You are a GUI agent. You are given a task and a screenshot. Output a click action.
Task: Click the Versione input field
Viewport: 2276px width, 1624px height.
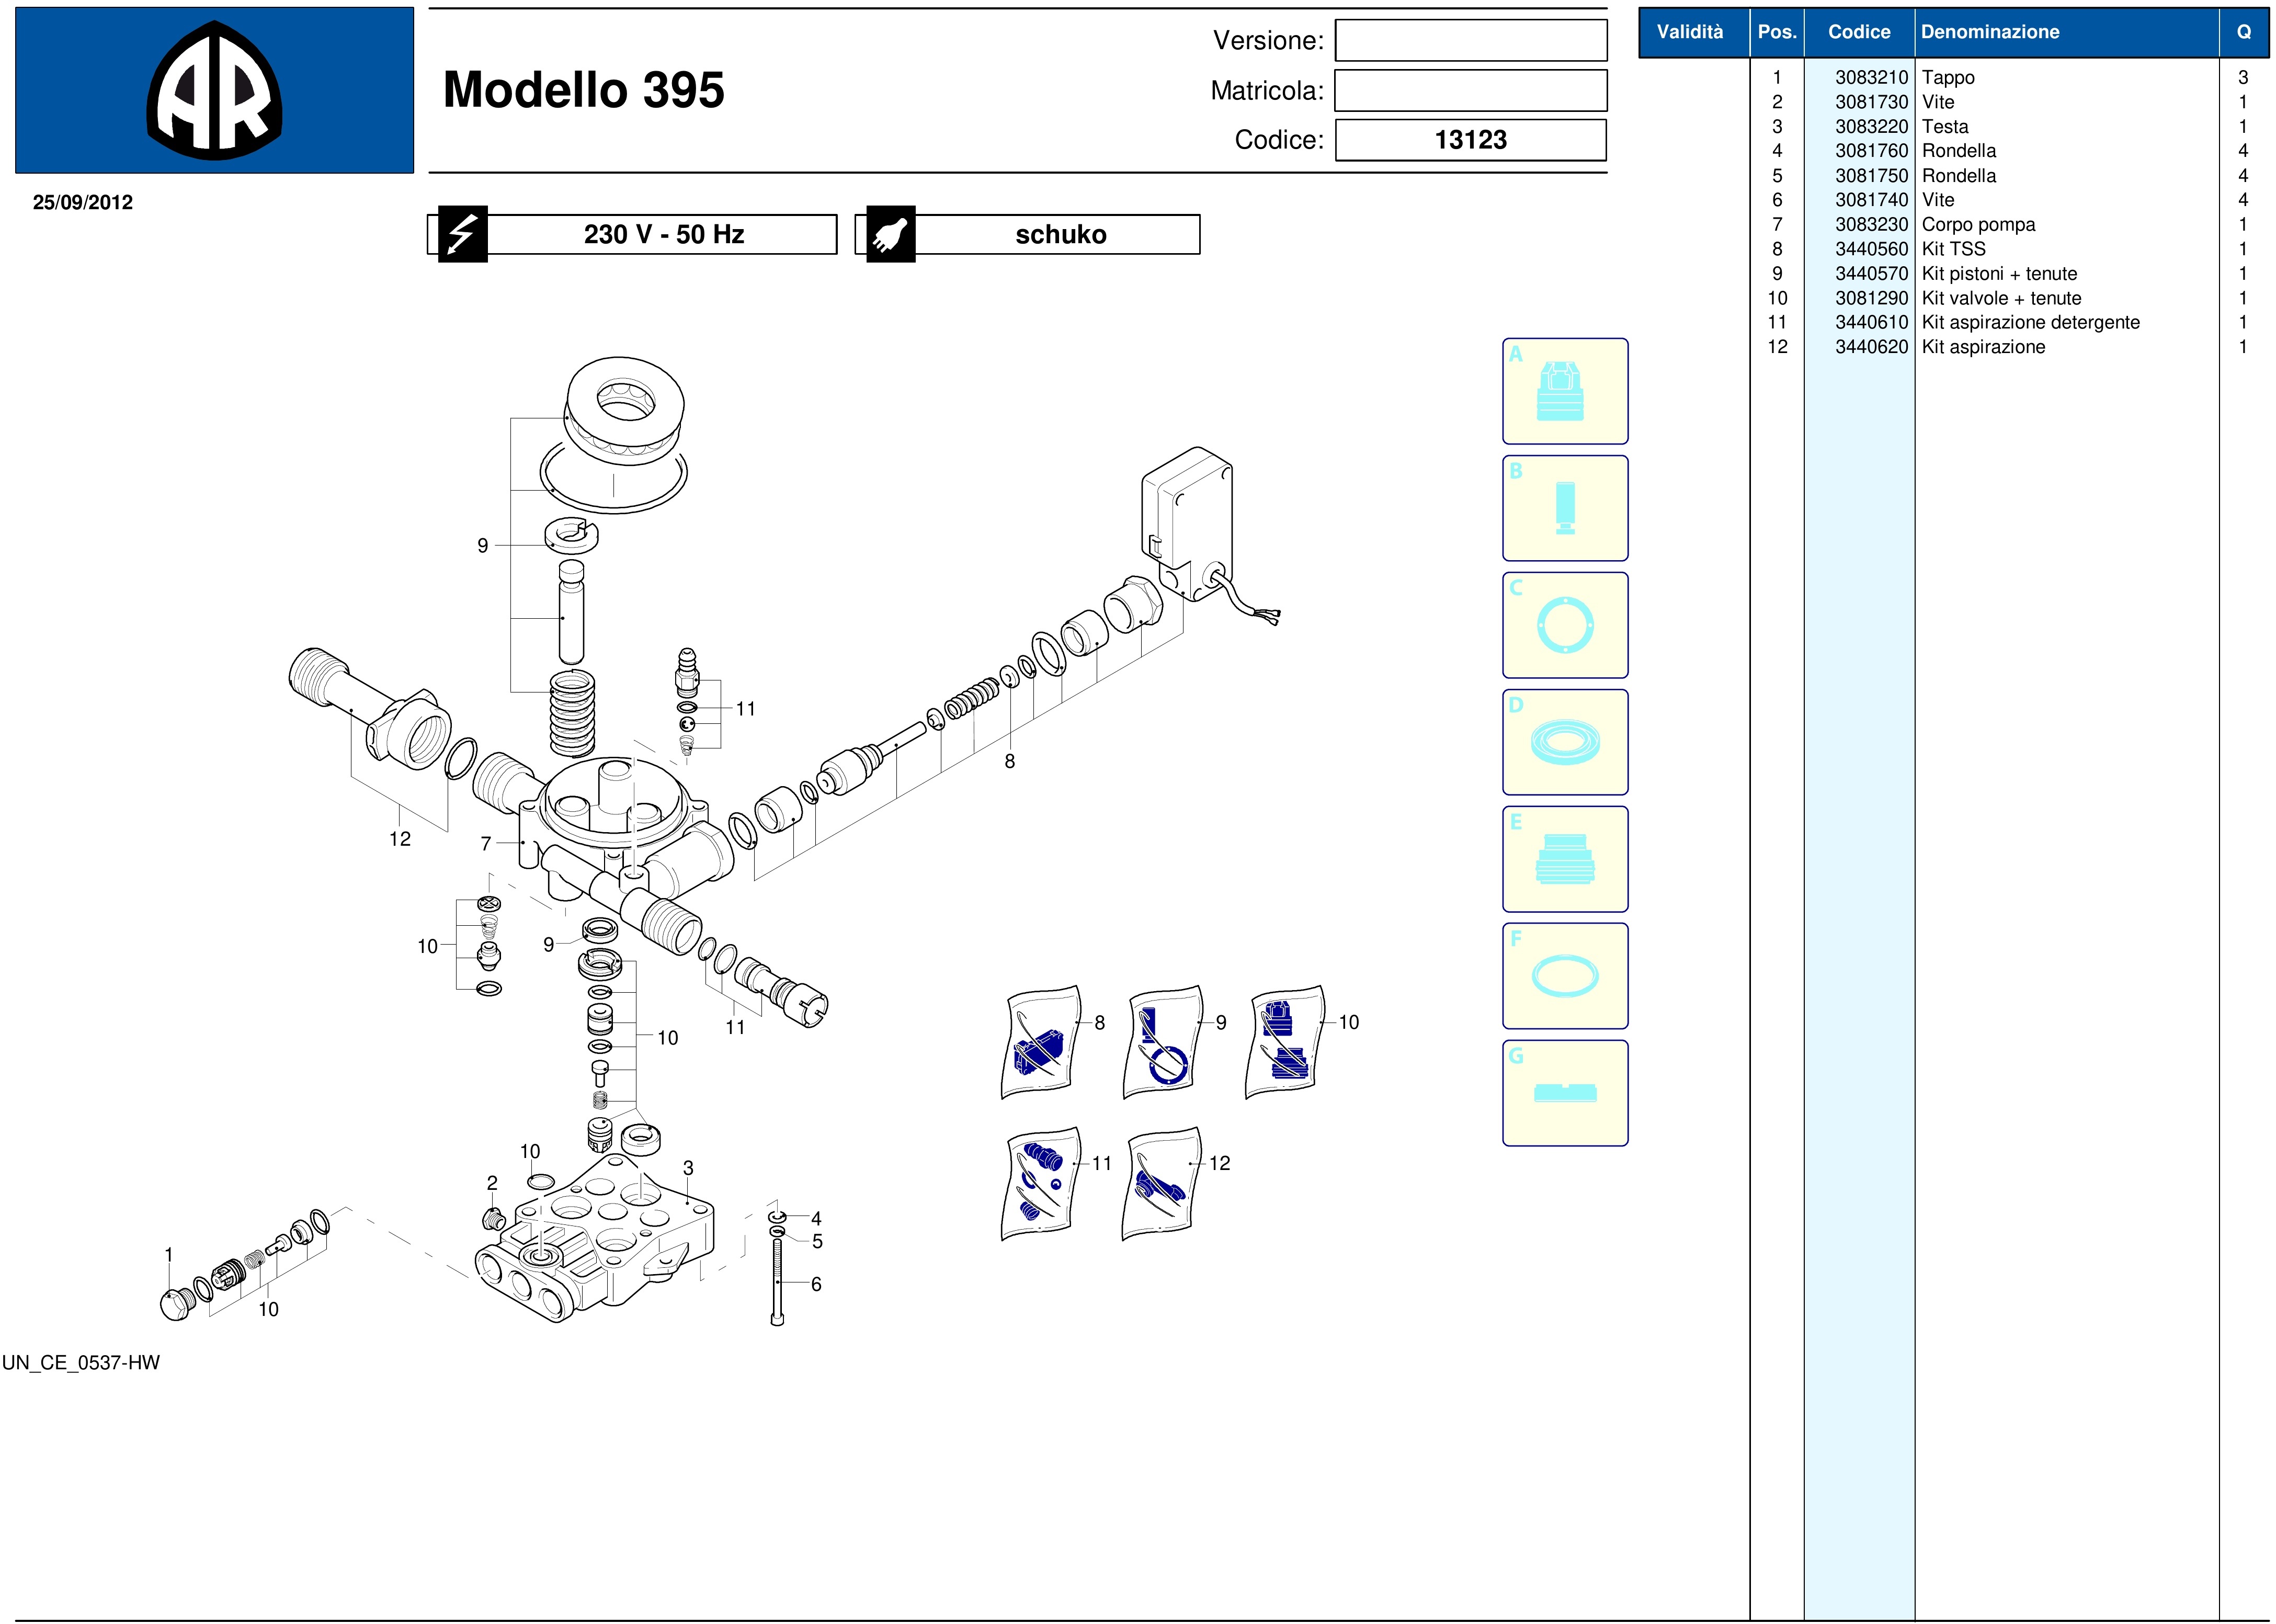[x=1471, y=41]
